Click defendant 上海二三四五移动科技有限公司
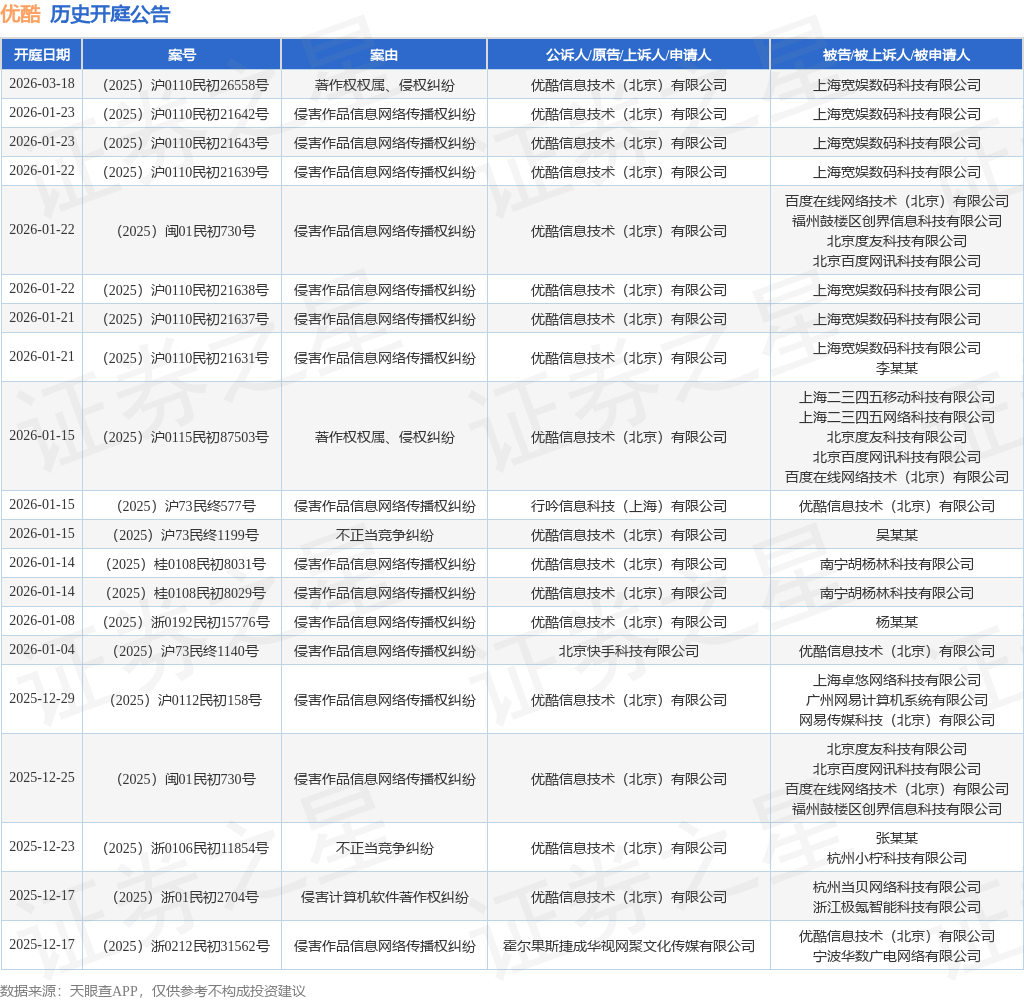The image size is (1024, 1000). tap(897, 397)
